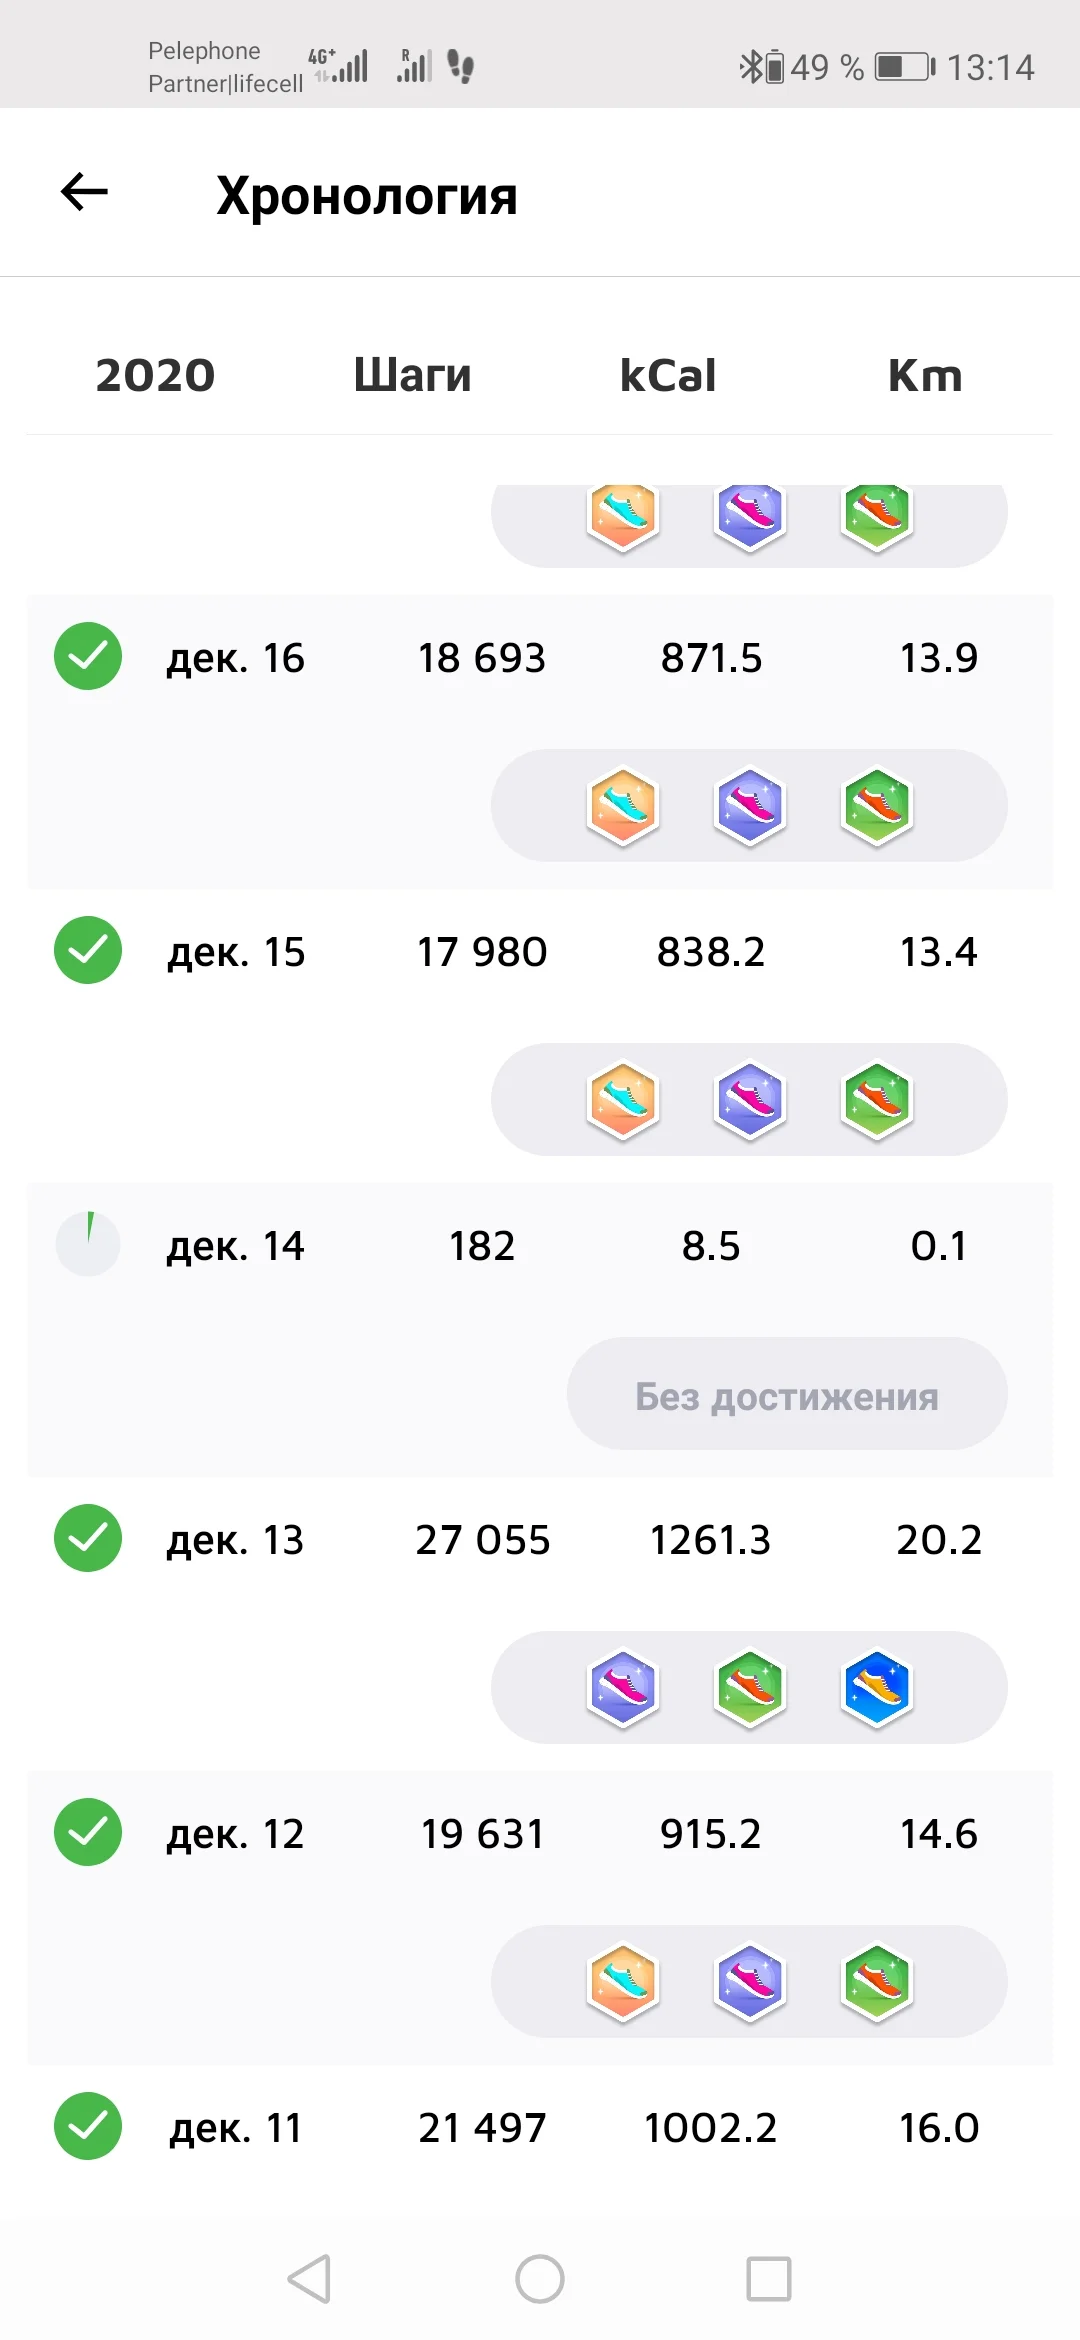Tap the kCal column header

(668, 376)
